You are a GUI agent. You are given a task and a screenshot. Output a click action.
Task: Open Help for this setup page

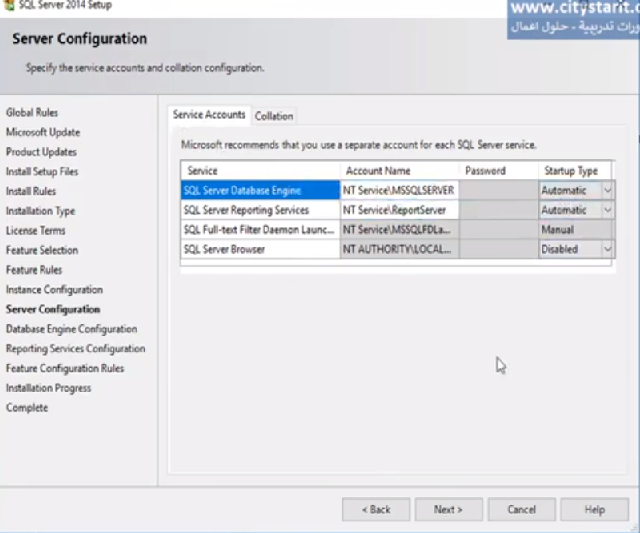point(594,509)
